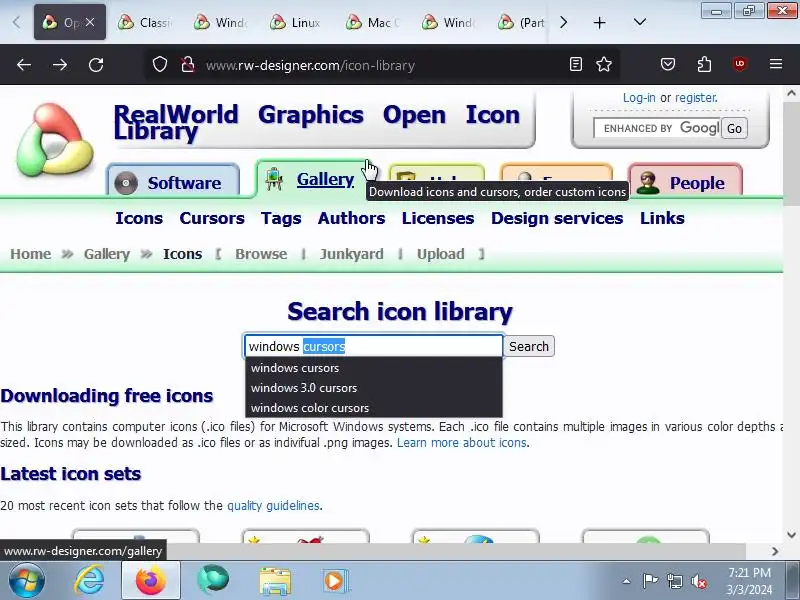The height and width of the screenshot is (600, 800).
Task: Click the Action Center flag tray icon
Action: point(650,581)
